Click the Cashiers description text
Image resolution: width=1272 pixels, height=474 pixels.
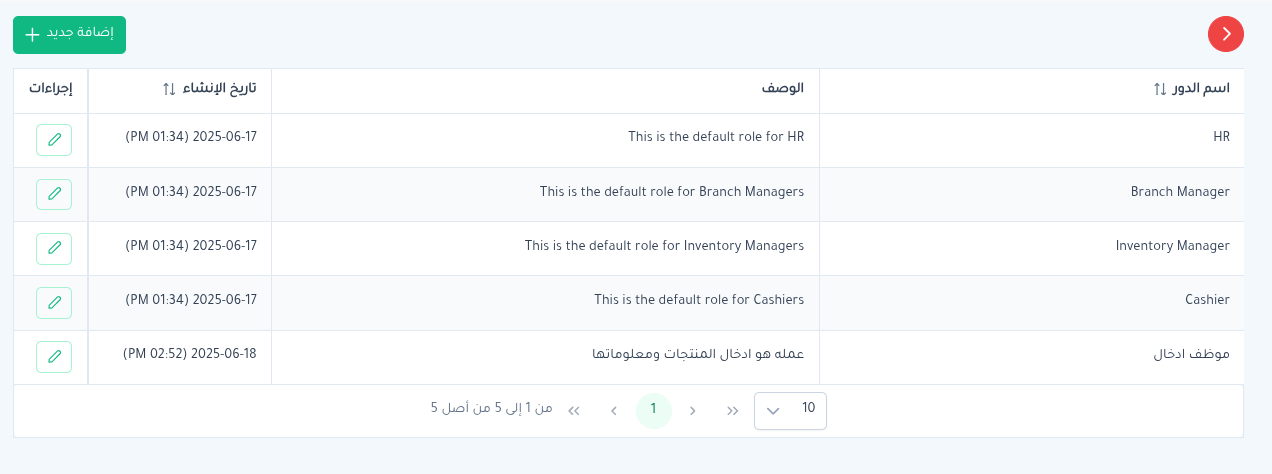[698, 299]
